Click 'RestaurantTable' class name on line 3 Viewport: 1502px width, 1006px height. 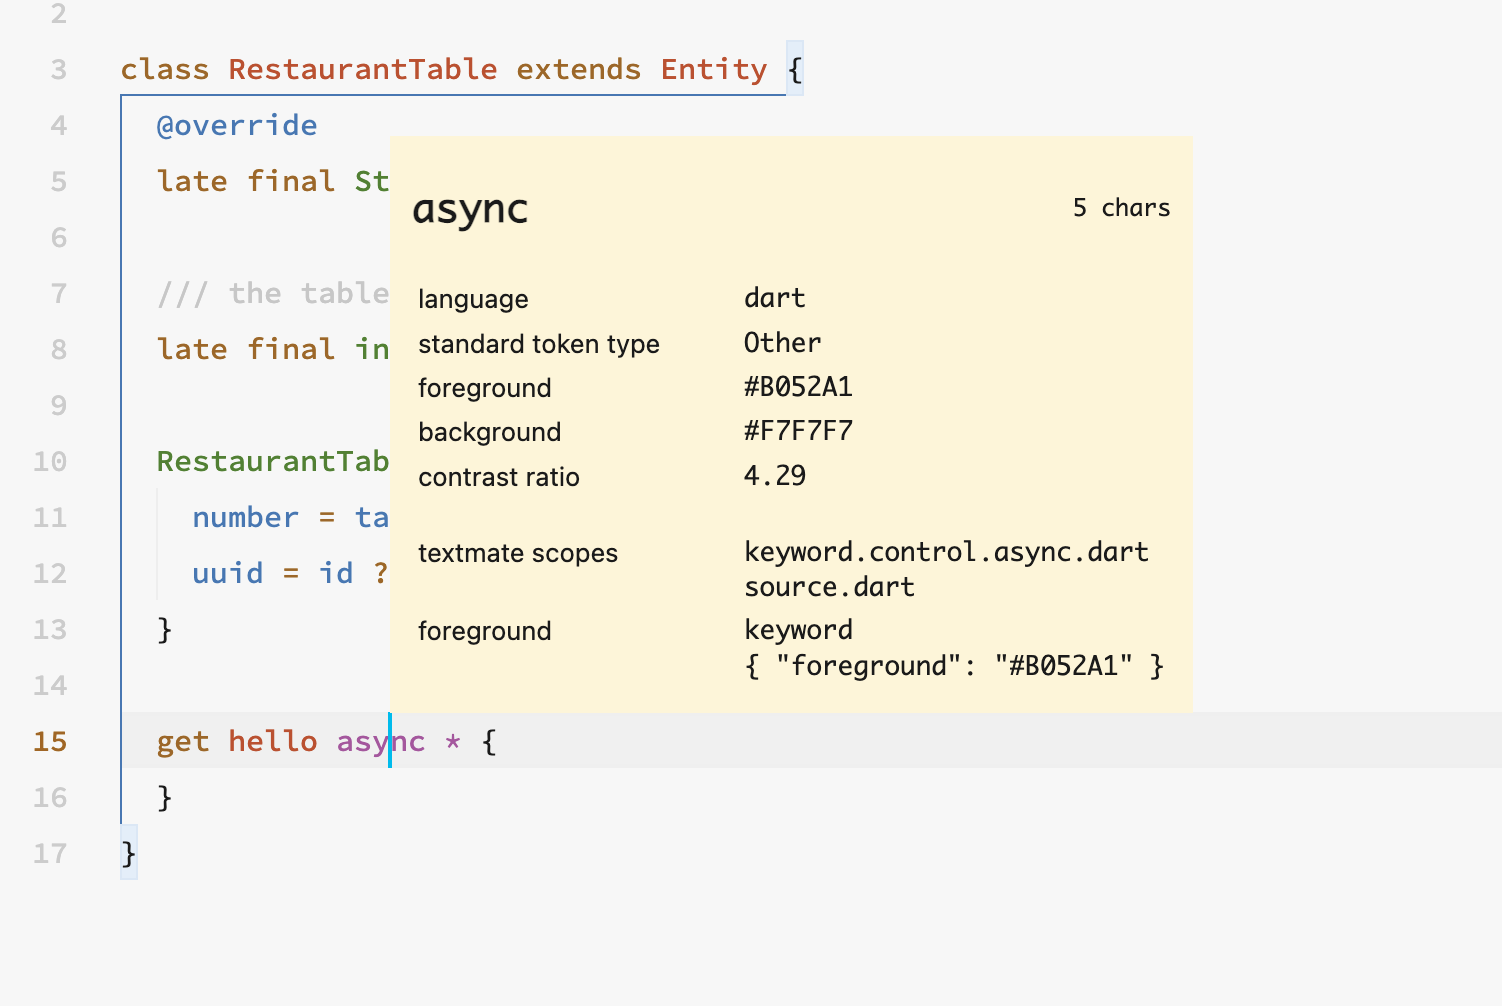tap(363, 69)
